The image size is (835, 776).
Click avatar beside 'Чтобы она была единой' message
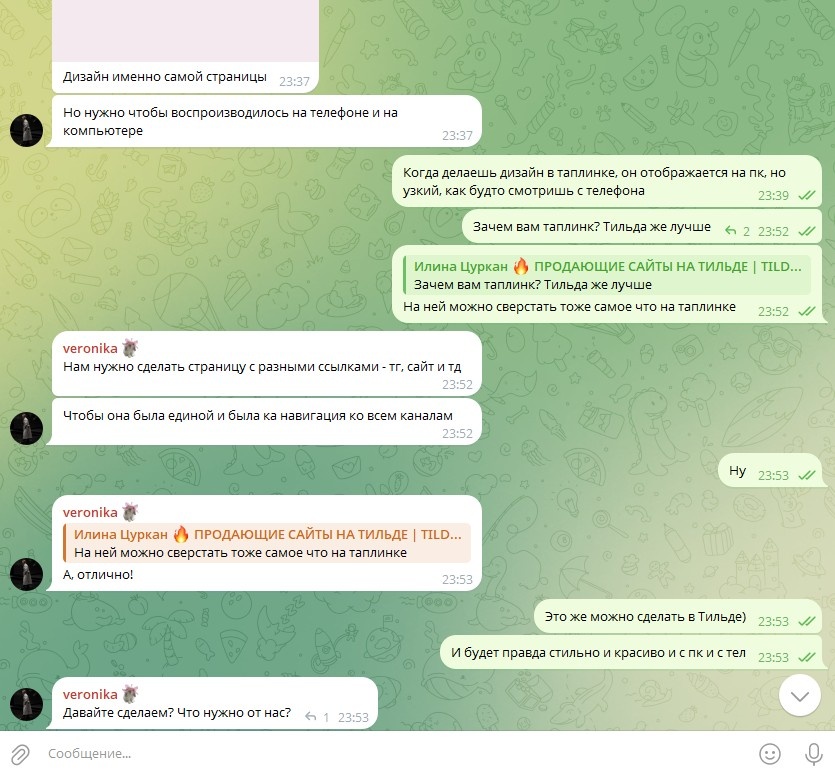coord(27,428)
